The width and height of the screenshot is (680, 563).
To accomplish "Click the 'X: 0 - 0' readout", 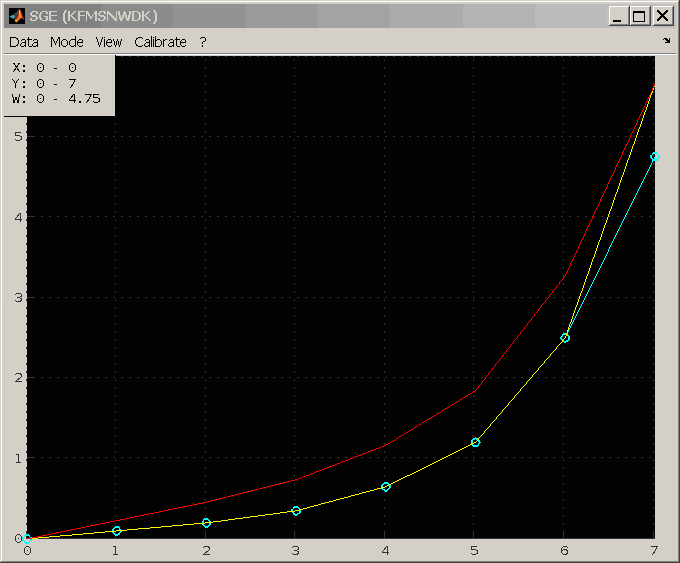I will pyautogui.click(x=44, y=68).
